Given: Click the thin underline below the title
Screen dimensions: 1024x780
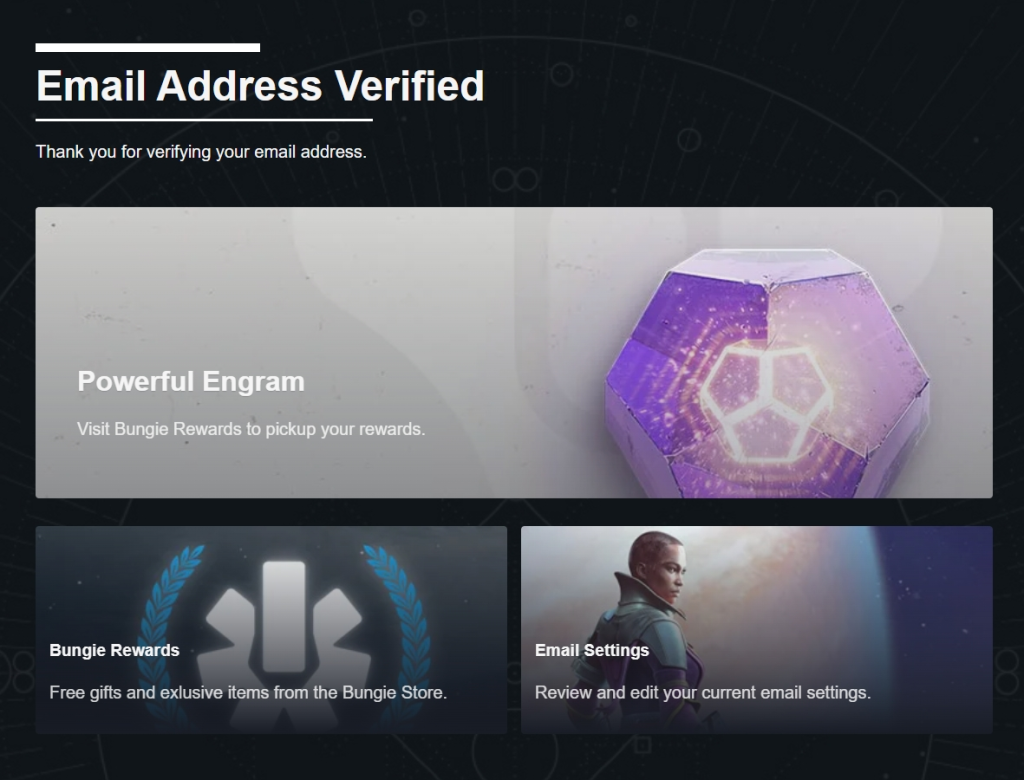Looking at the screenshot, I should pos(204,120).
